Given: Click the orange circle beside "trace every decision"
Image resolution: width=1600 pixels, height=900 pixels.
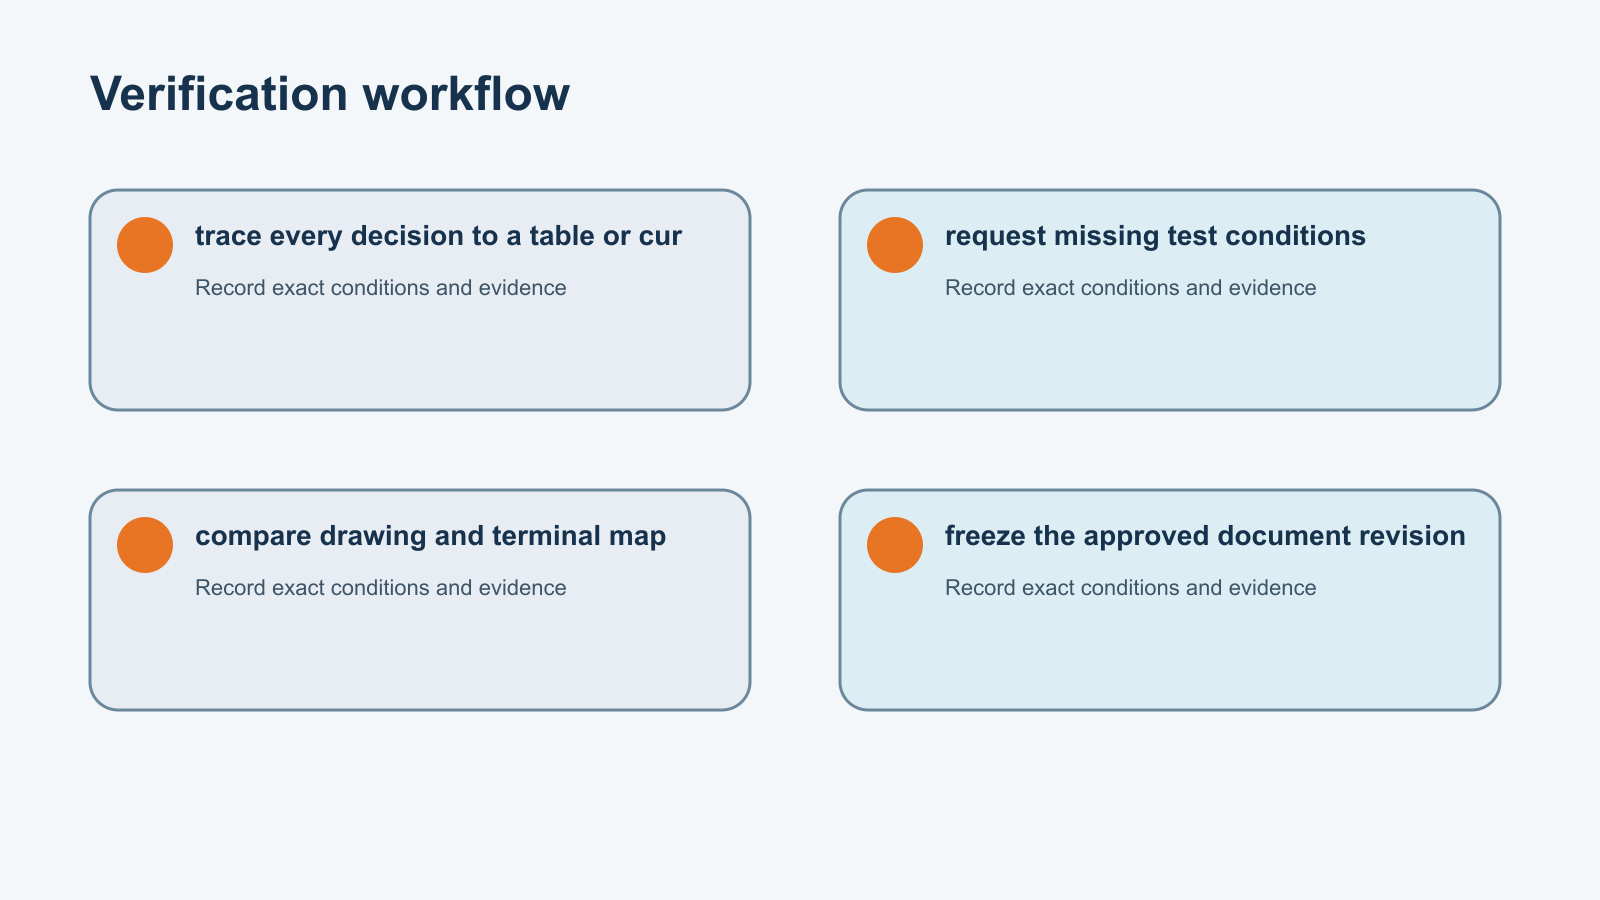Looking at the screenshot, I should (145, 245).
